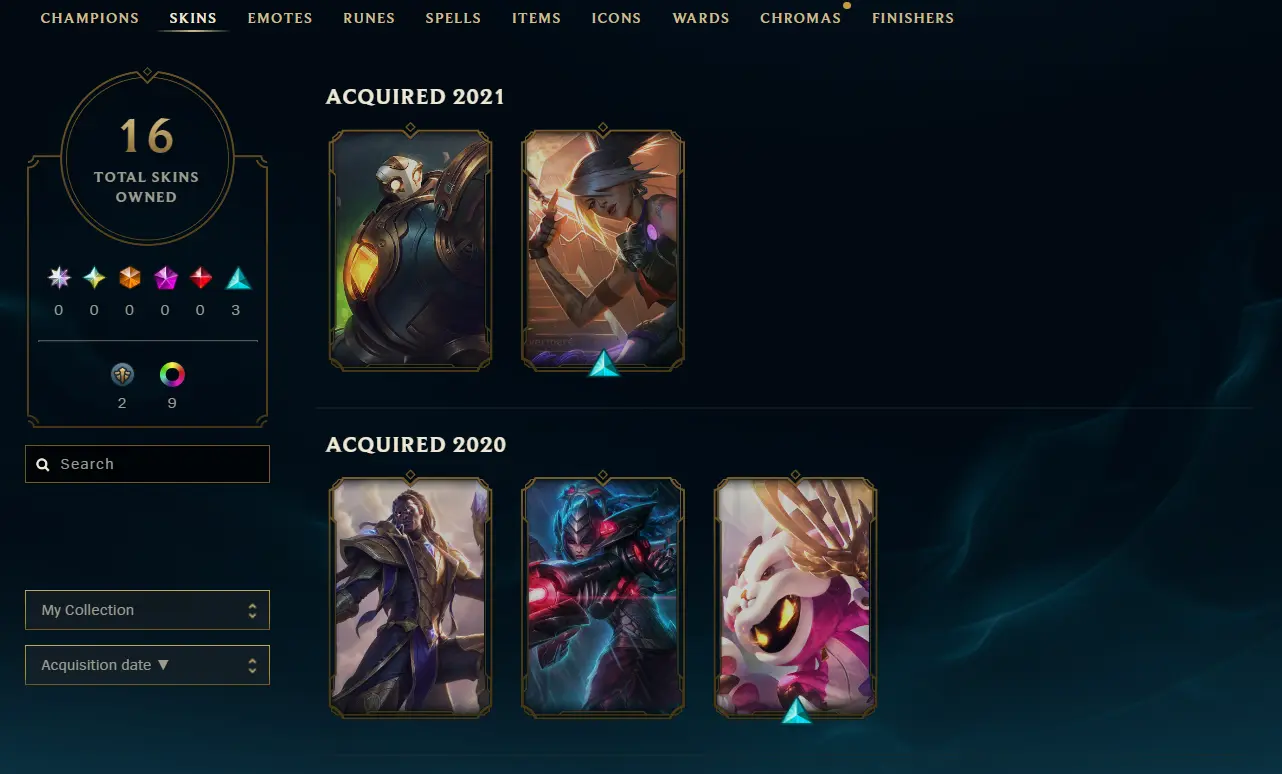Click the search magnifier icon
The height and width of the screenshot is (774, 1282).
tap(43, 464)
